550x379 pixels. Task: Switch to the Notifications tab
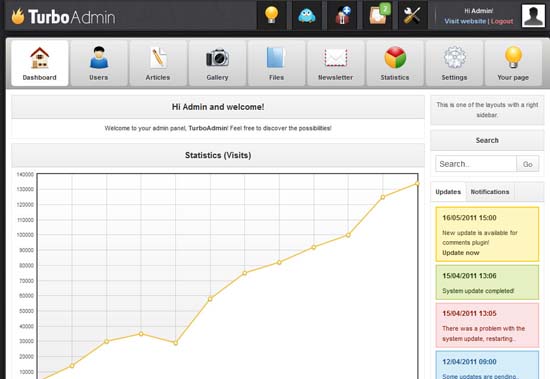click(490, 192)
